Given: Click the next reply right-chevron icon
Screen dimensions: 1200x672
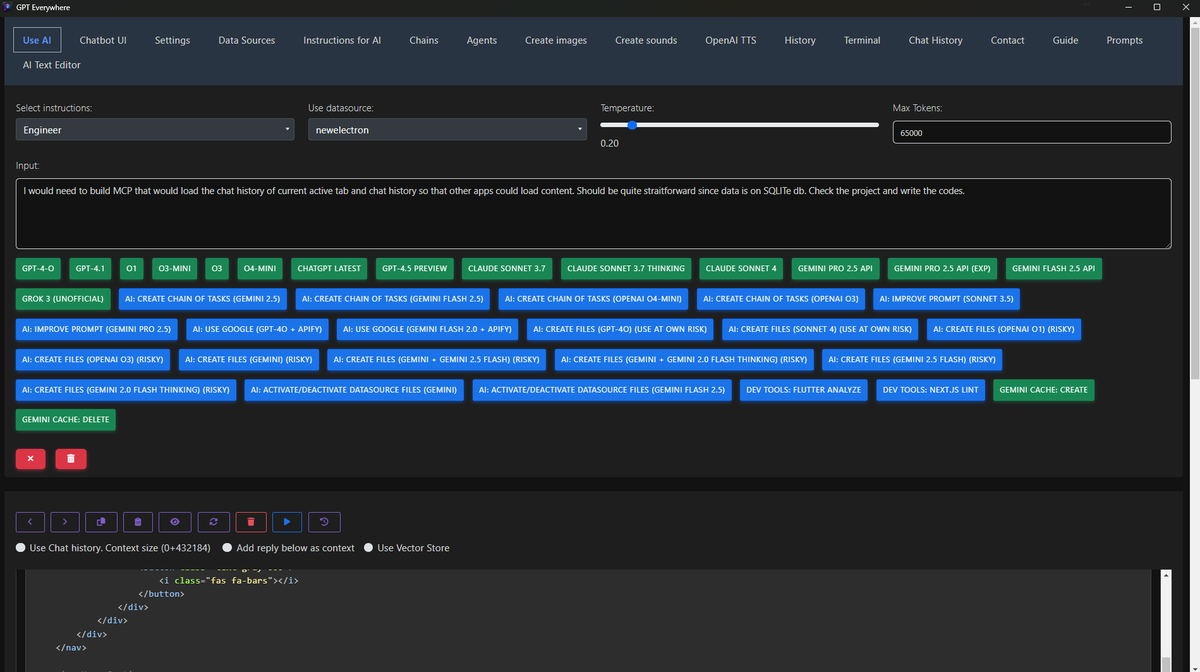Looking at the screenshot, I should tap(65, 521).
